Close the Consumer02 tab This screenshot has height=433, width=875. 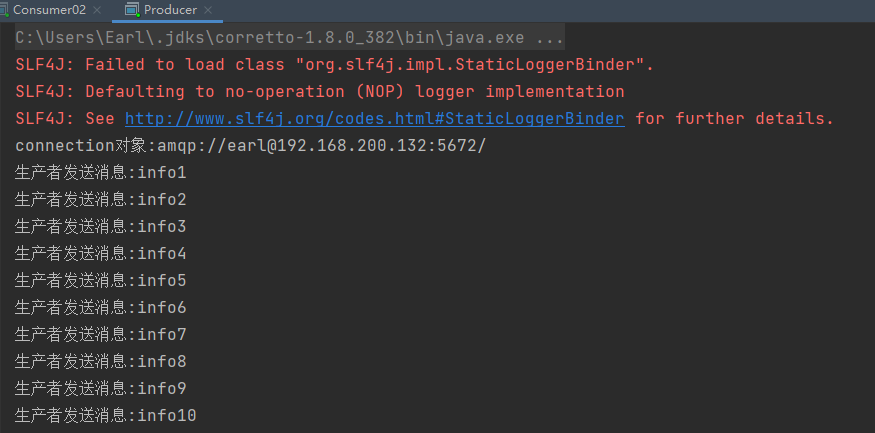pyautogui.click(x=97, y=10)
